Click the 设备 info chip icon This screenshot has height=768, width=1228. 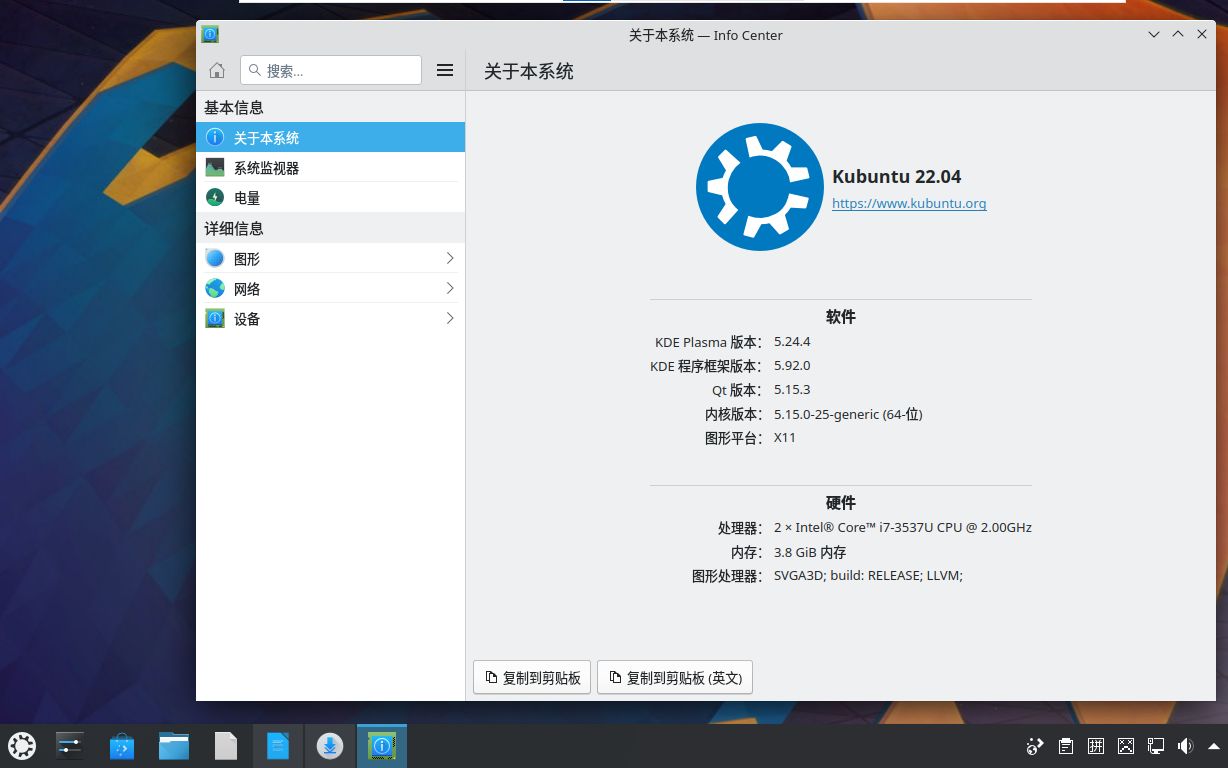point(215,318)
